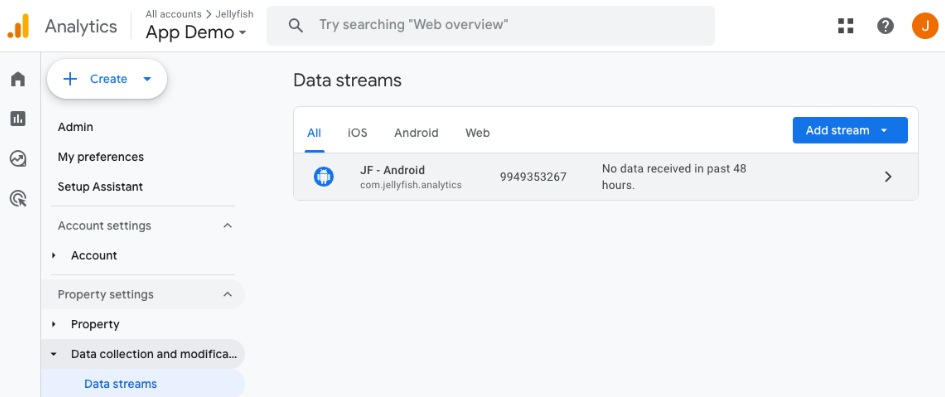Click com.jellyfish.analytics package name
The image size is (945, 397).
pos(410,185)
